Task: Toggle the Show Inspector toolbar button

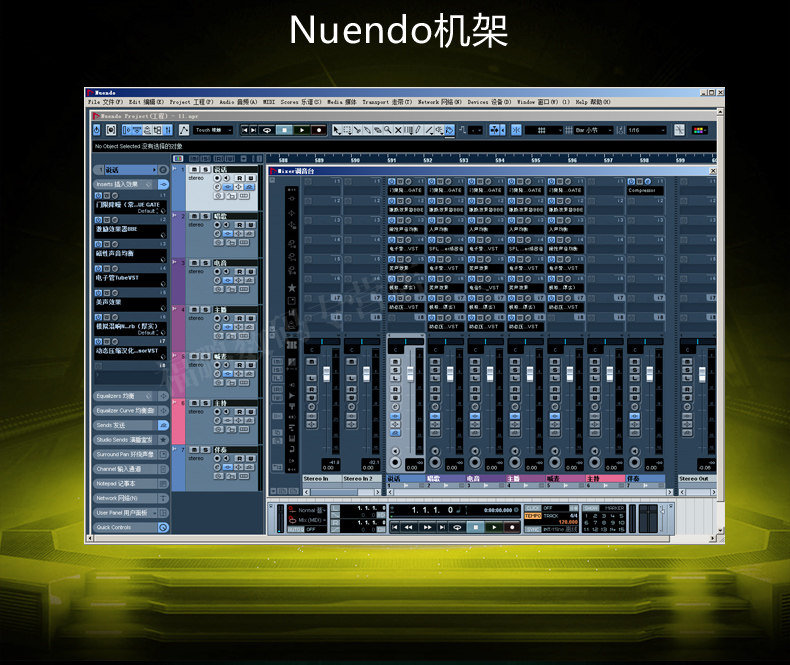Action: coord(126,130)
